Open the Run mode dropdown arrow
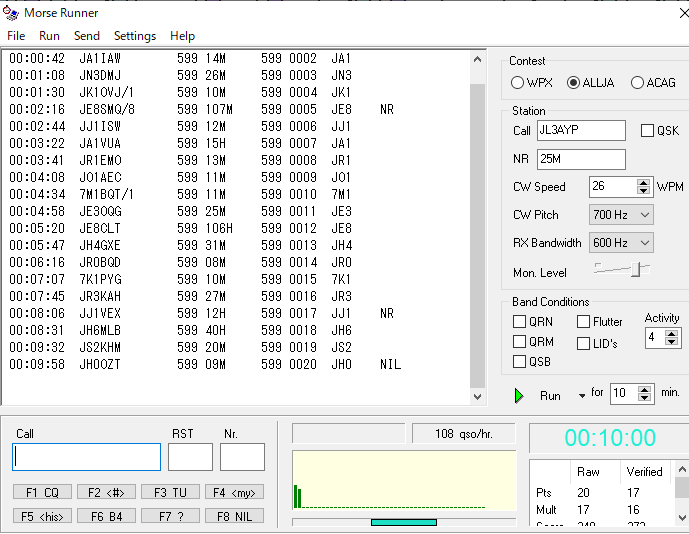689x534 pixels. [x=582, y=396]
